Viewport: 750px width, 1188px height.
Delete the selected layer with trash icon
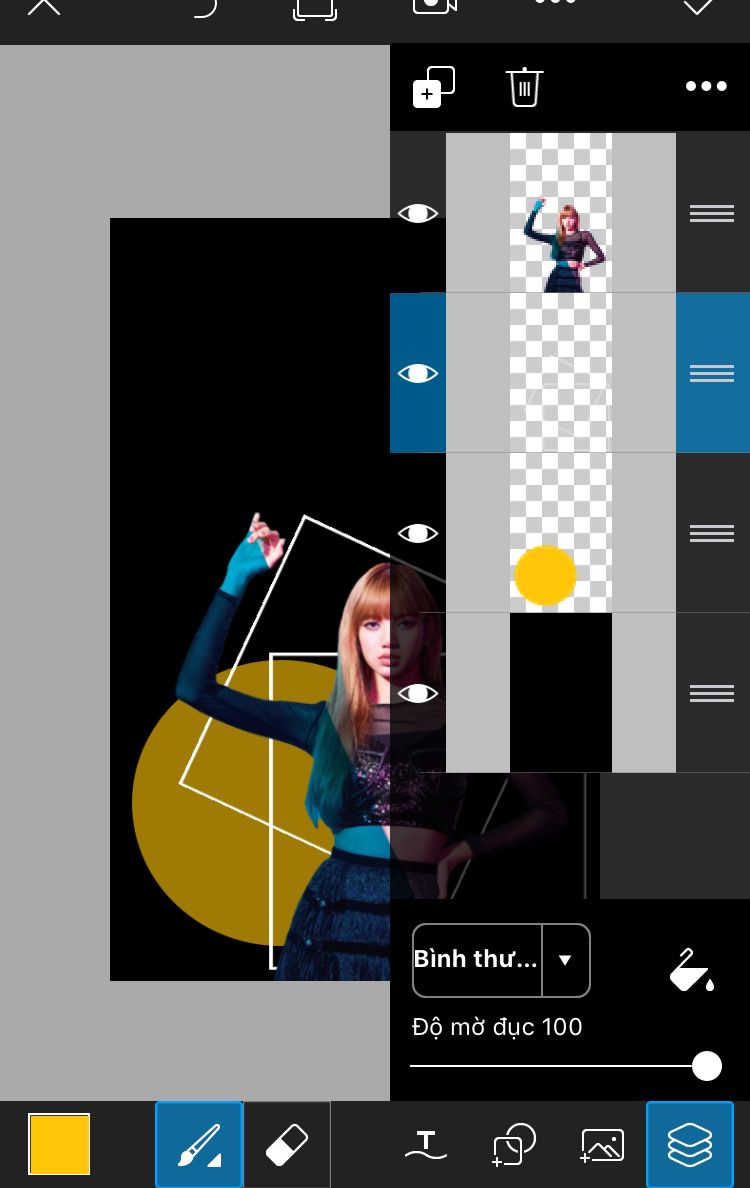[x=523, y=87]
